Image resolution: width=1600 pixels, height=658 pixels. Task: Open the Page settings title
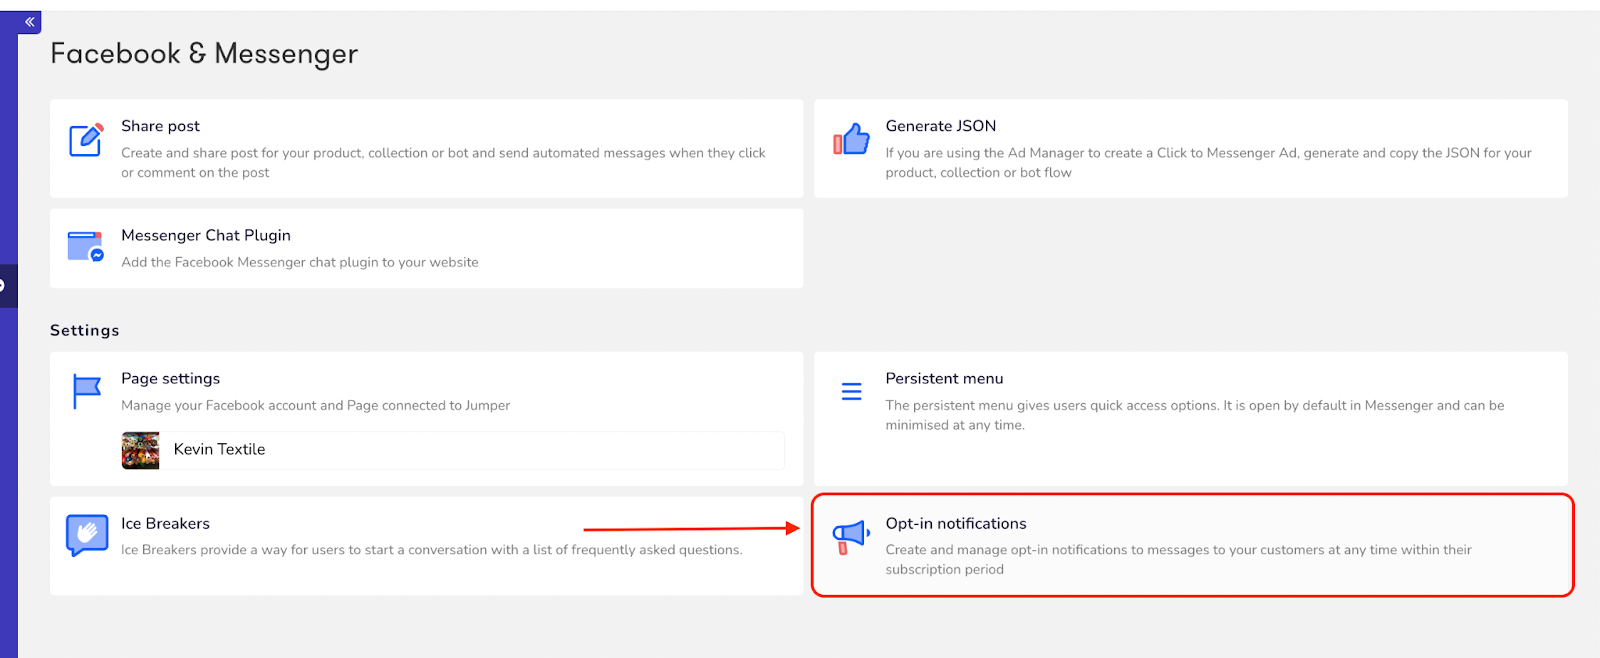pos(170,378)
